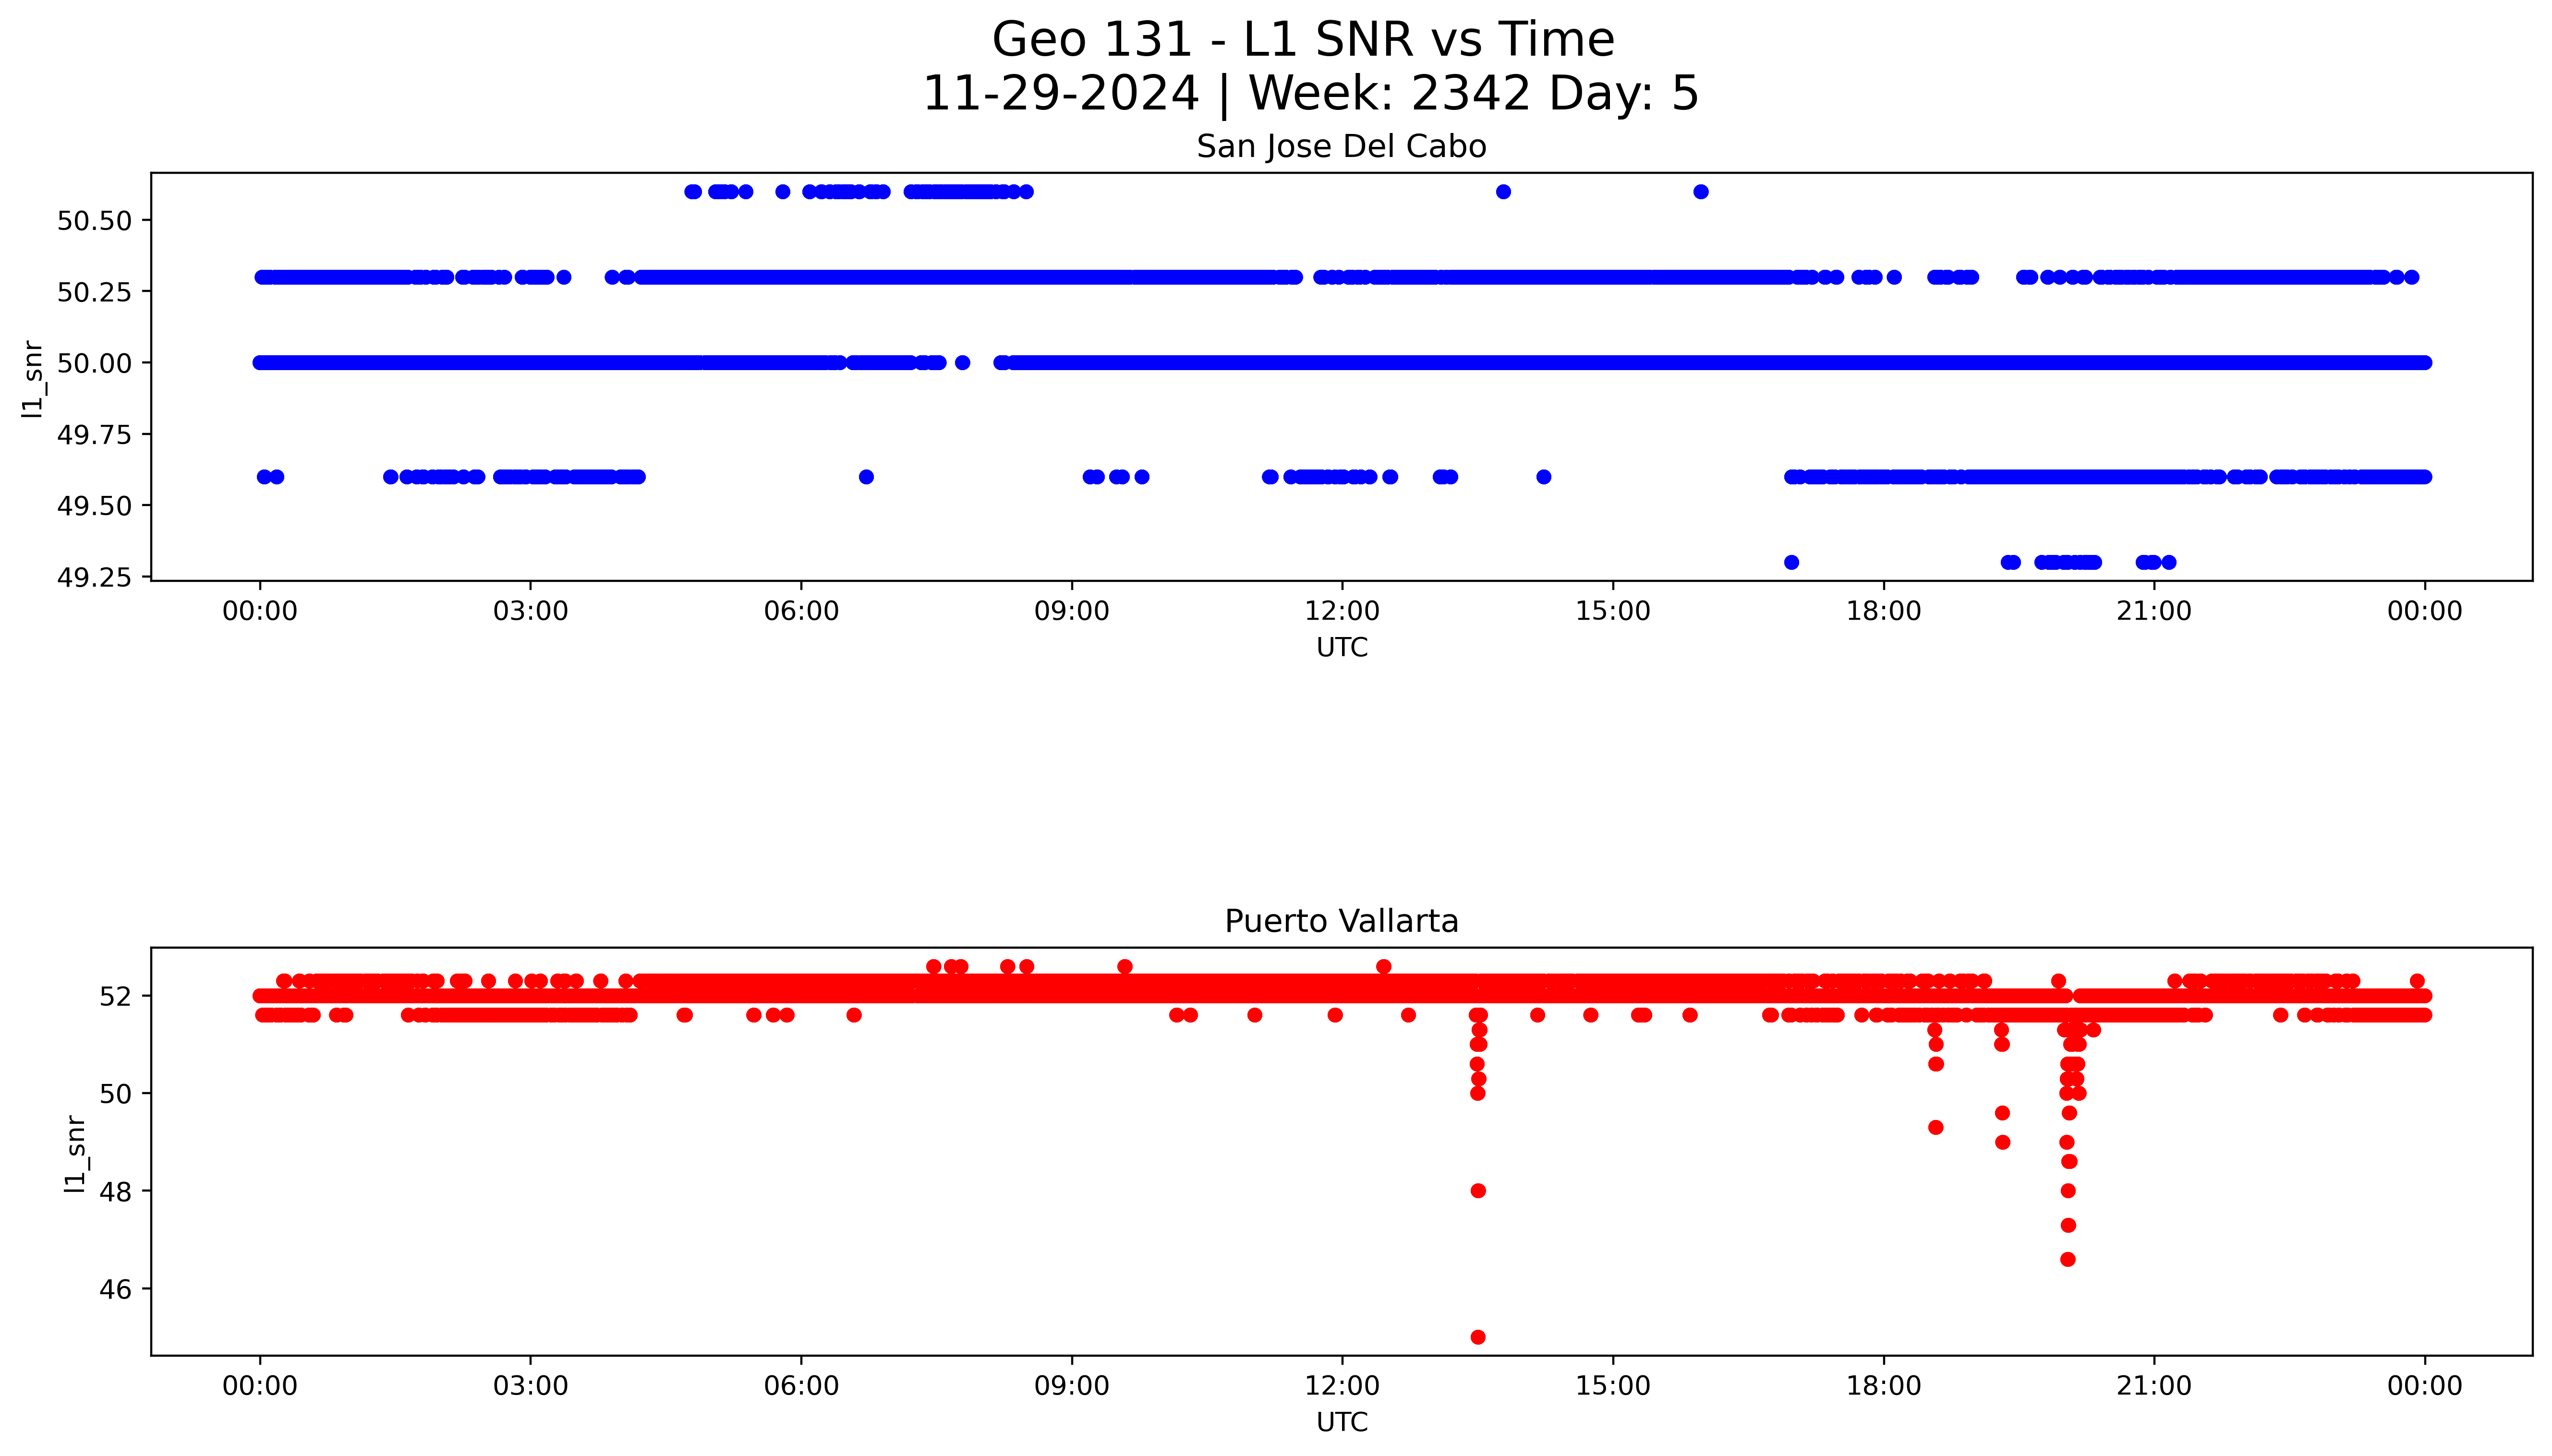The image size is (2552, 1456).
Task: Click the lowest red point near 20:00
Action: point(2068,1259)
